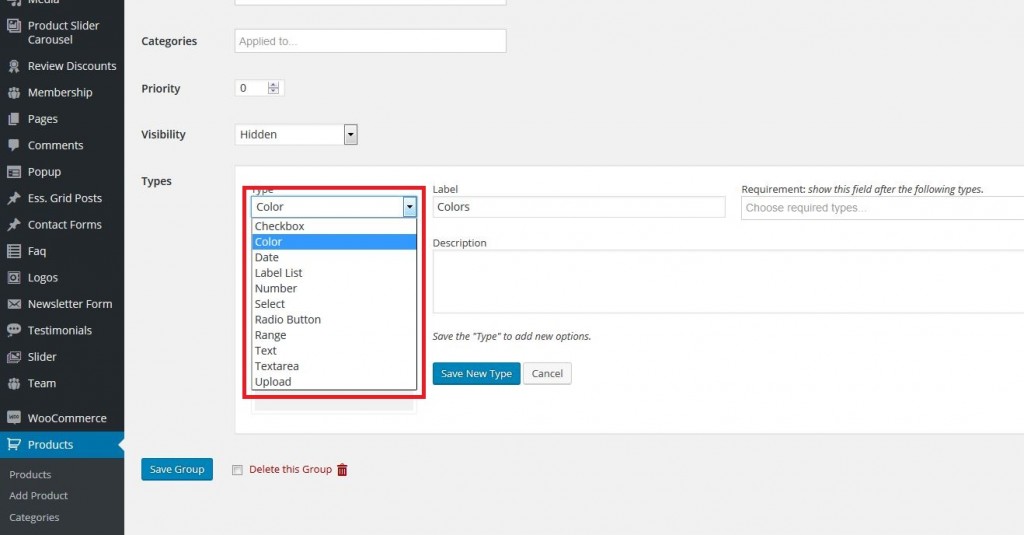Viewport: 1024px width, 535px height.
Task: Open the Visibility dropdown showing Hidden
Action: pyautogui.click(x=296, y=135)
